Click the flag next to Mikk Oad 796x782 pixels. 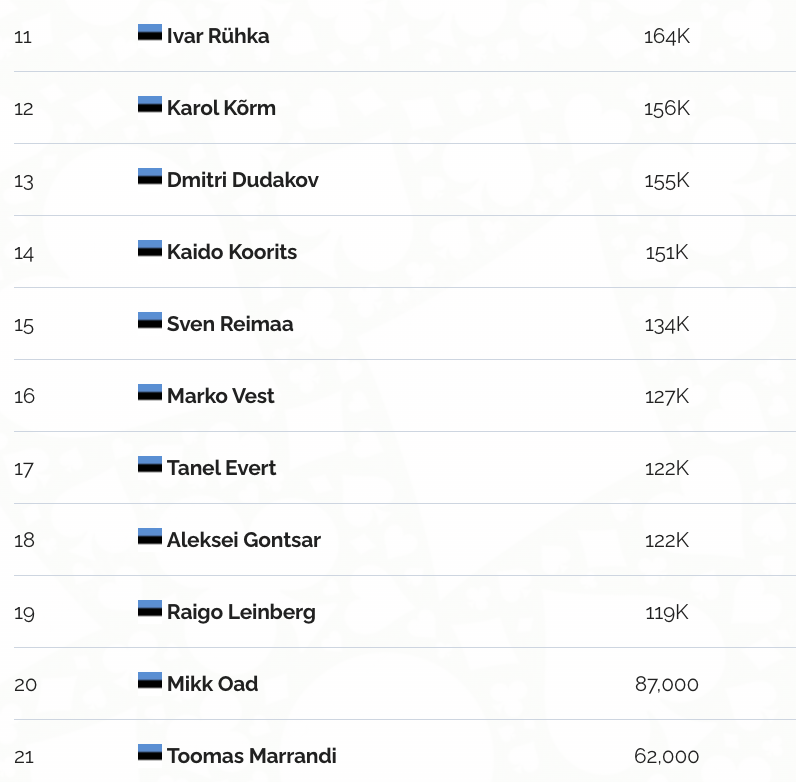coord(149,681)
